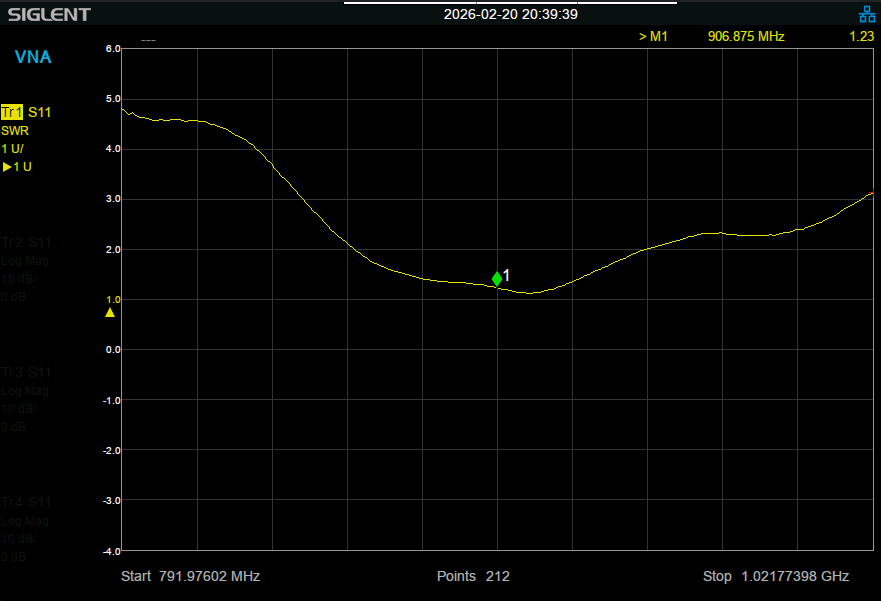
Task: Open the Log Mag format under Tr3
Action: coord(25,391)
